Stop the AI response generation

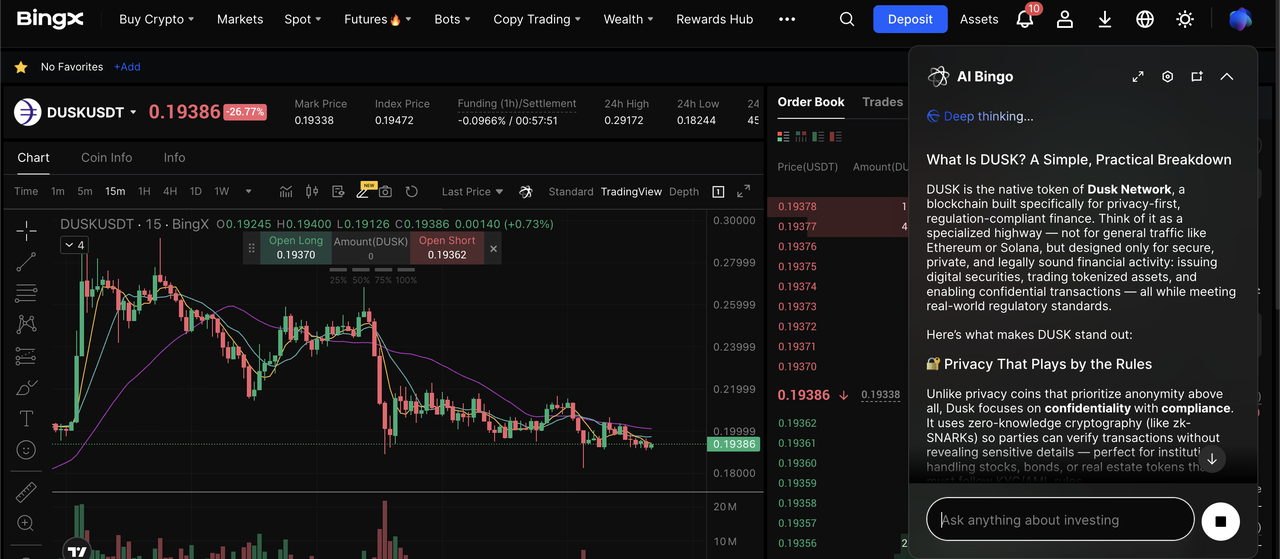coord(1220,520)
